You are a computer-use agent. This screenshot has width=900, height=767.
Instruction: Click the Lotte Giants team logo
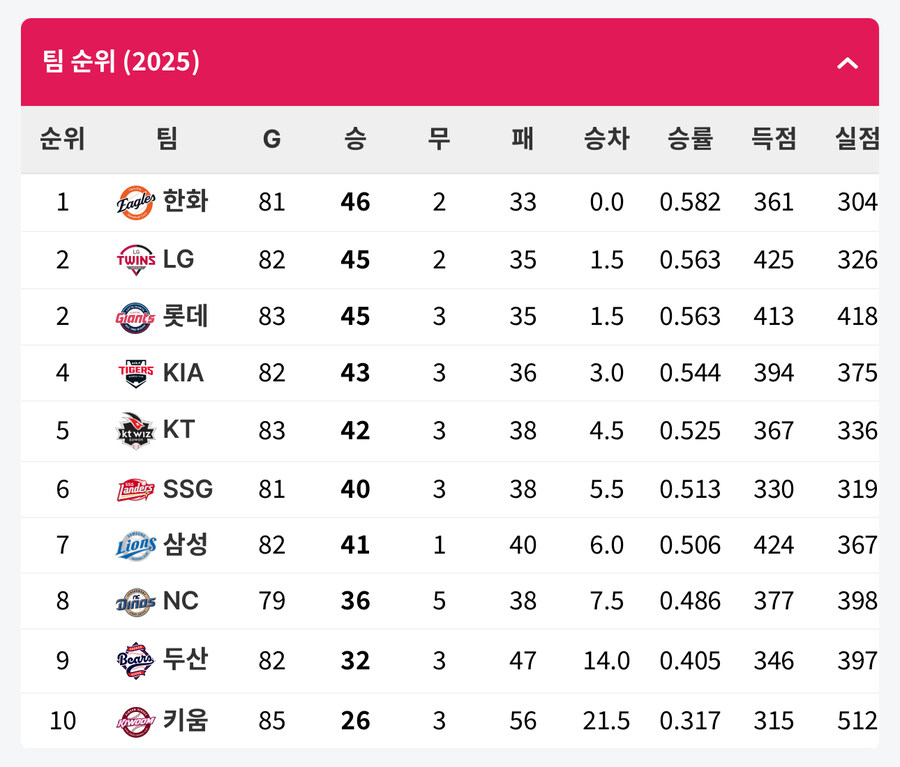(x=135, y=317)
